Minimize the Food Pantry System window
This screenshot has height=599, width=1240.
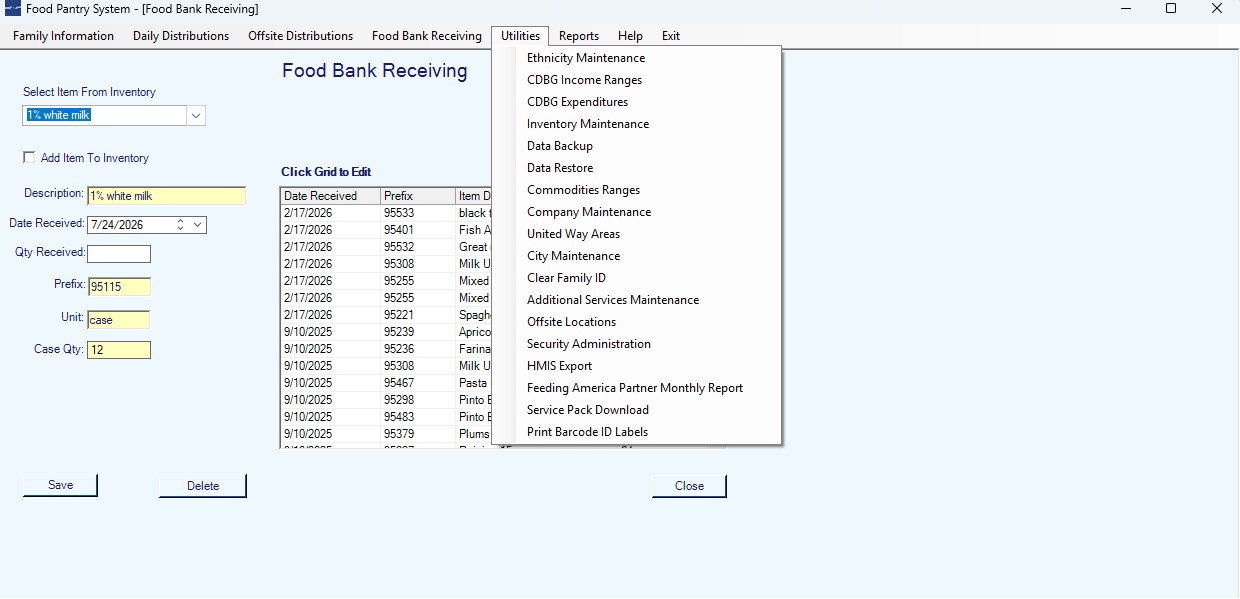click(x=1126, y=9)
